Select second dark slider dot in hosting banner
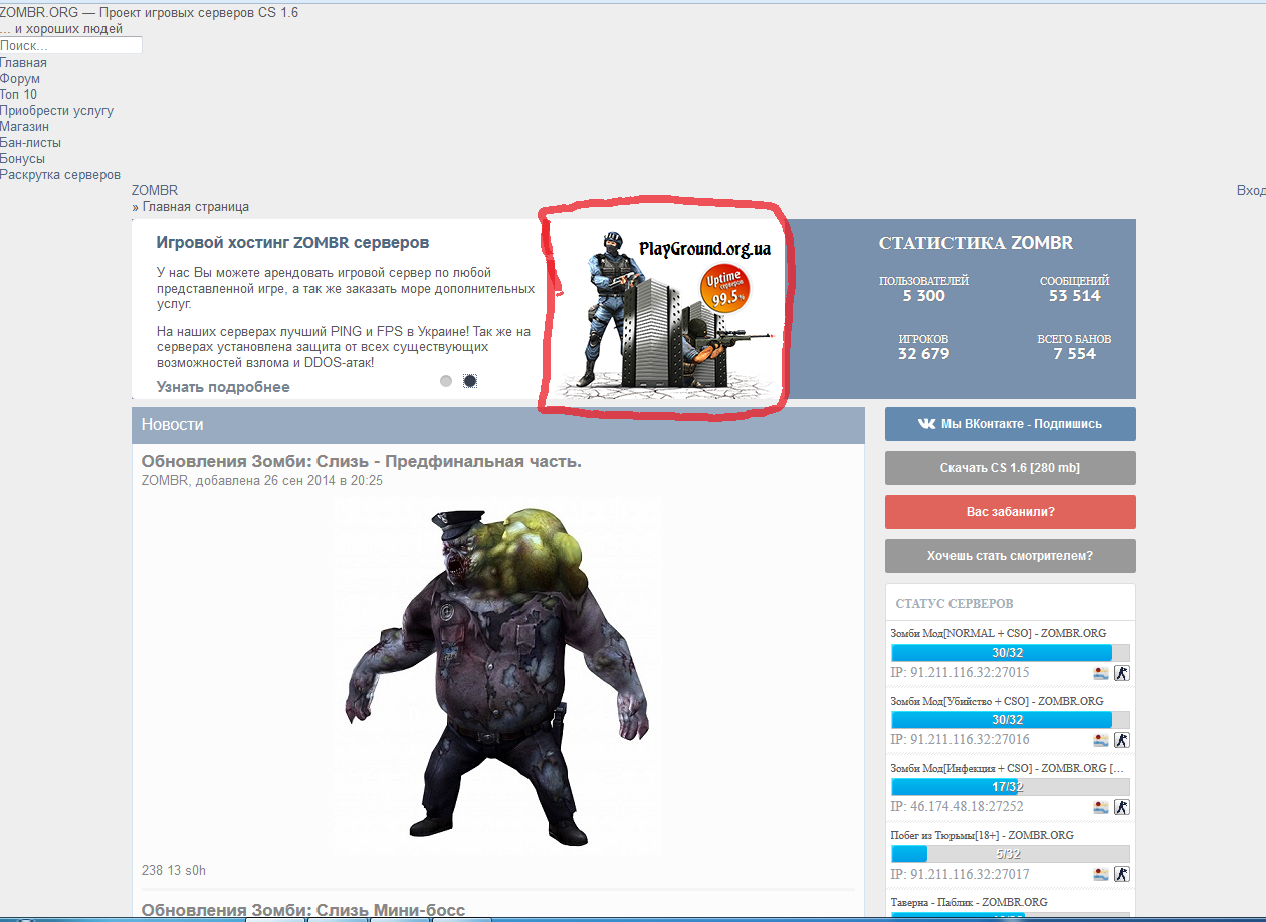Image resolution: width=1266 pixels, height=922 pixels. [x=470, y=381]
